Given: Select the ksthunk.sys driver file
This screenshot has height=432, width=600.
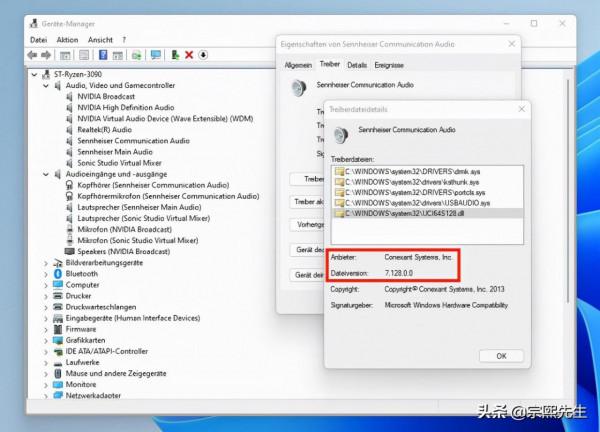Looking at the screenshot, I should 412,182.
